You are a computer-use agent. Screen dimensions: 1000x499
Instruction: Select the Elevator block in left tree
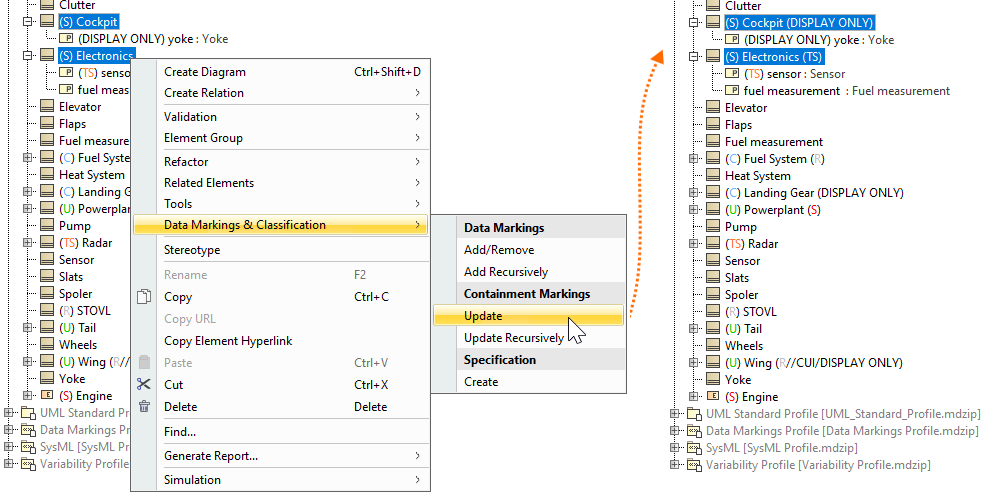79,107
